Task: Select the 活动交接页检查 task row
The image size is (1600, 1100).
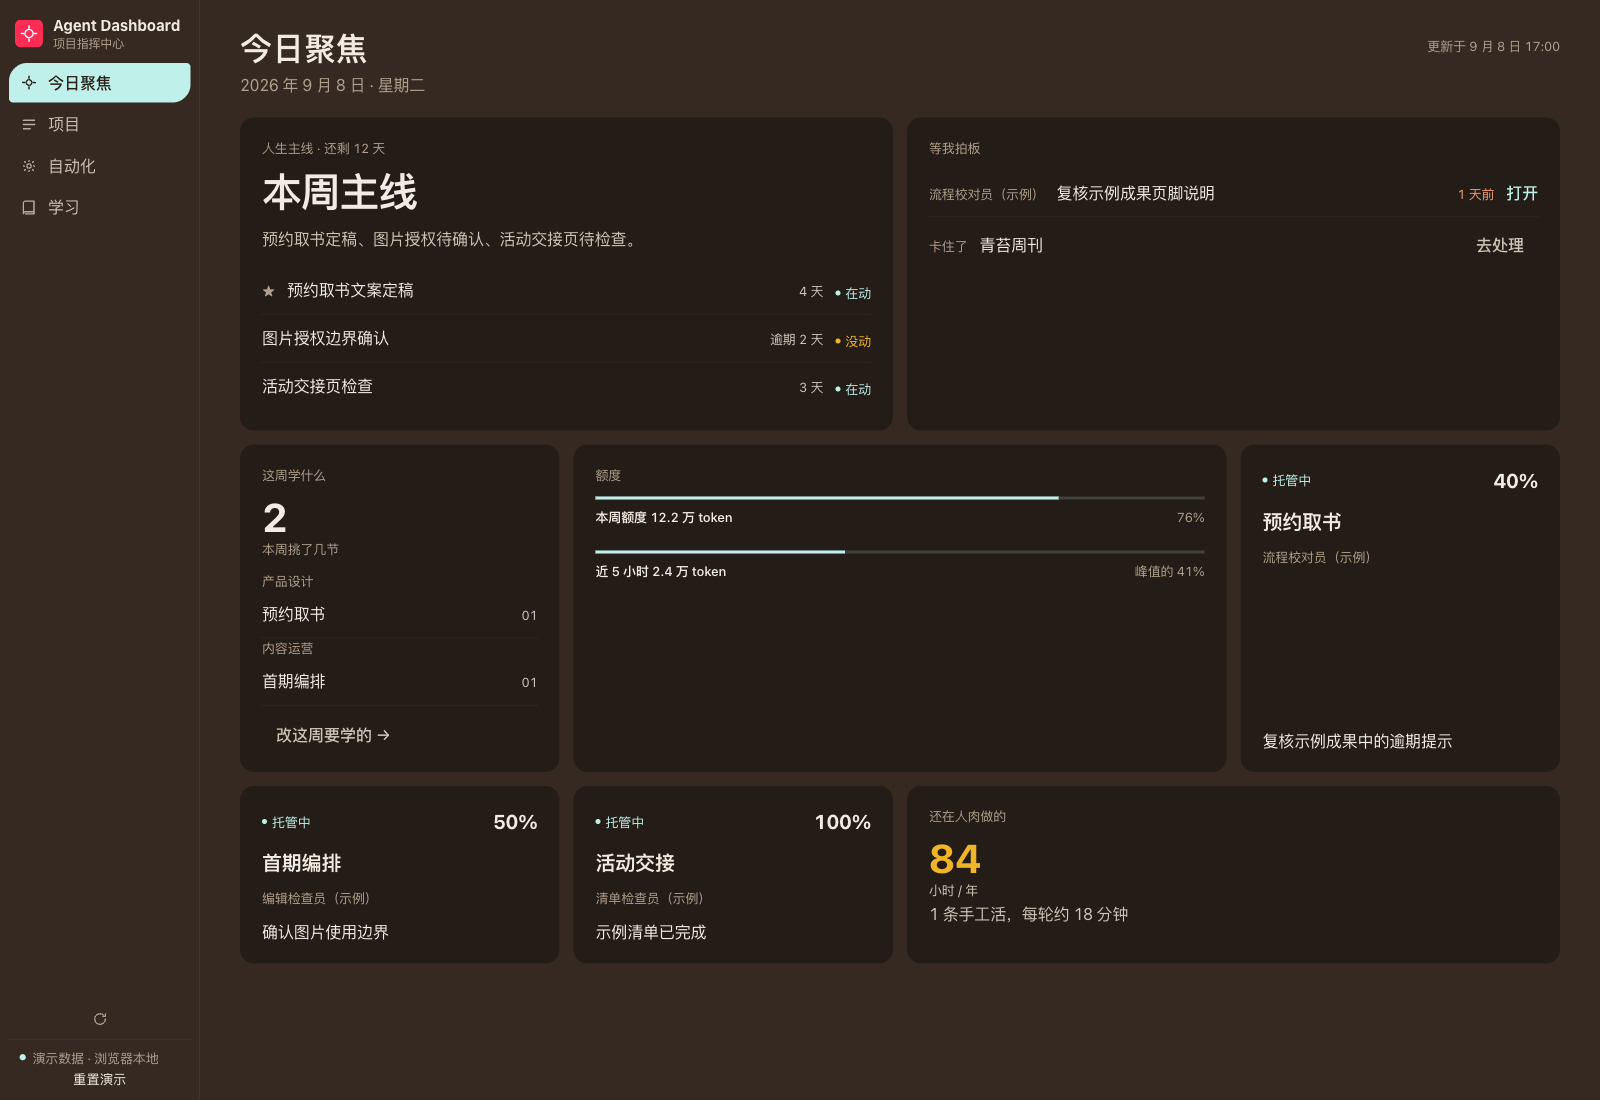Action: point(567,387)
